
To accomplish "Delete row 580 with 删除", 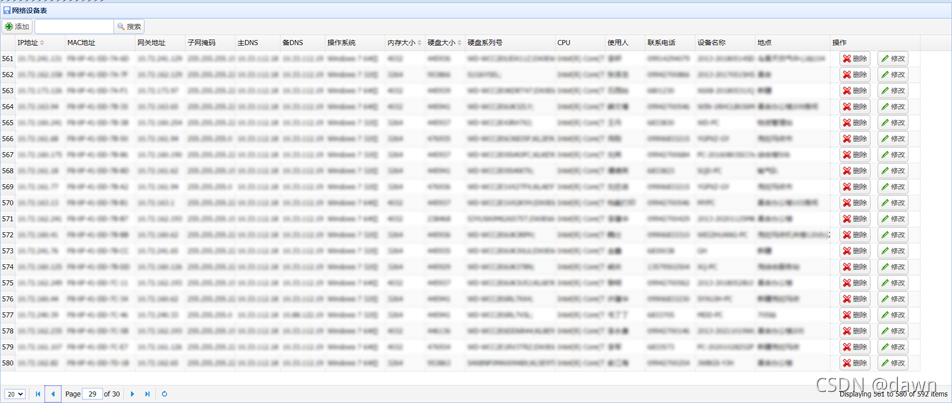I will pos(855,363).
